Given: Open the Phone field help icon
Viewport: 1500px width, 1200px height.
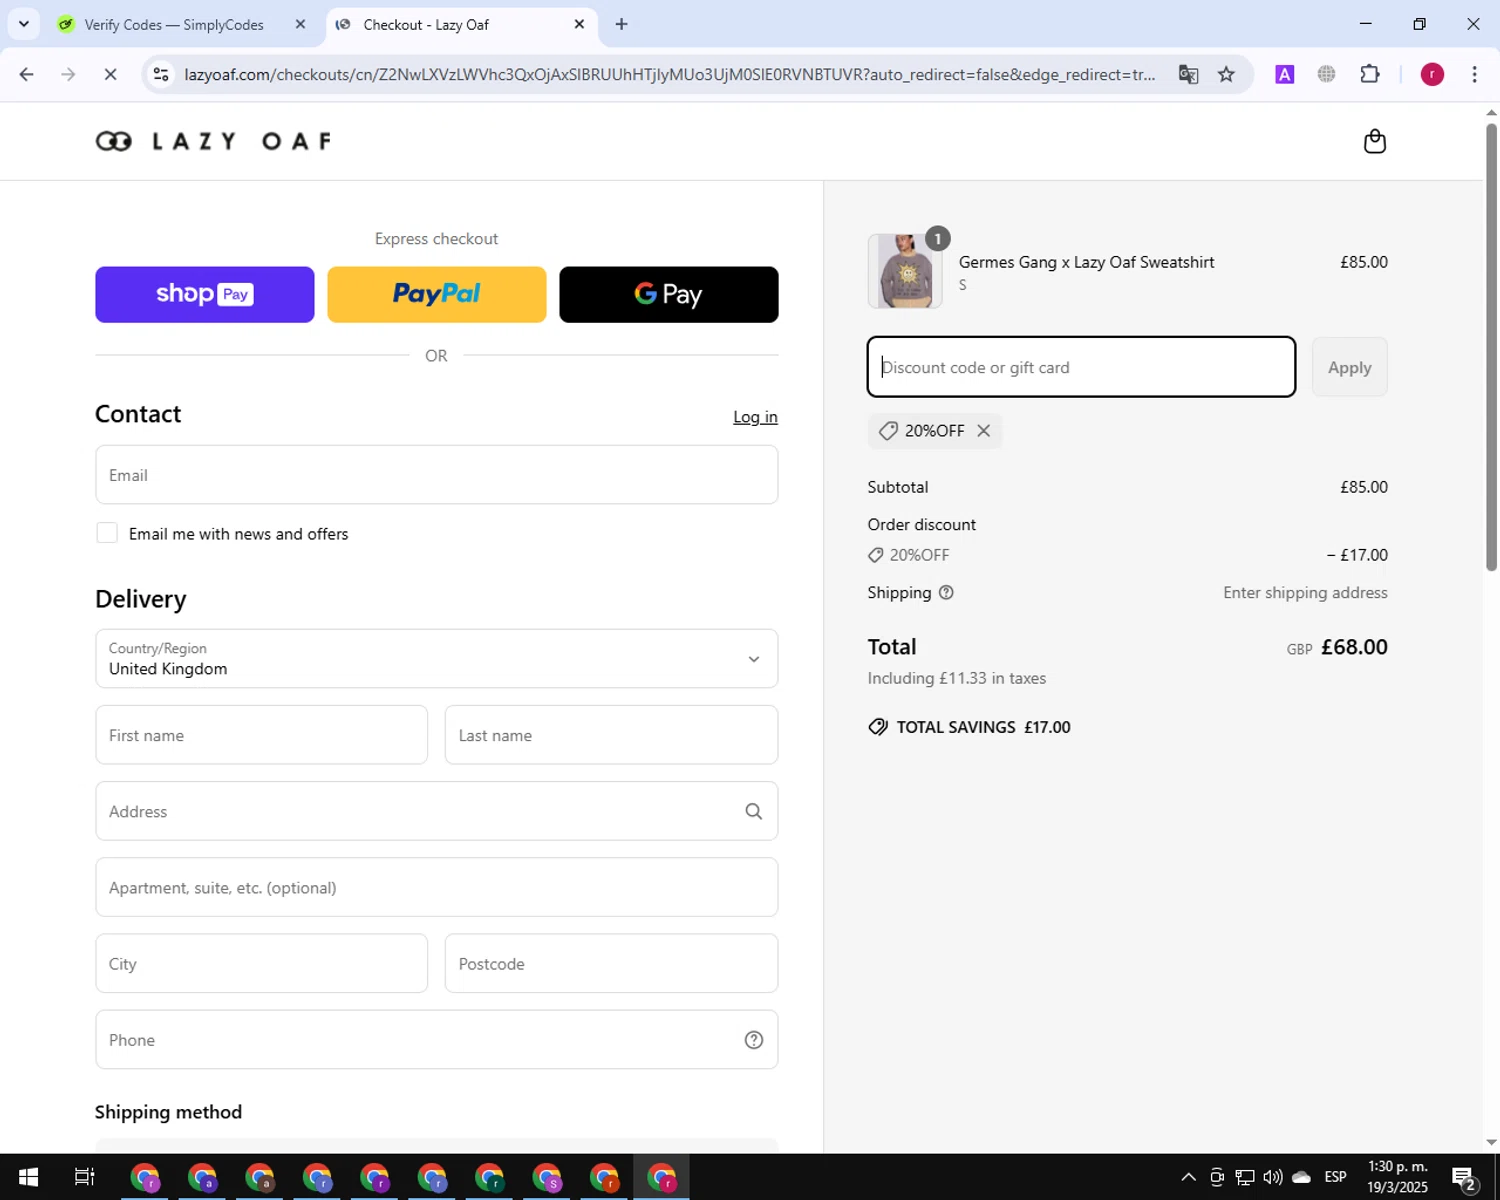Looking at the screenshot, I should pyautogui.click(x=754, y=1040).
